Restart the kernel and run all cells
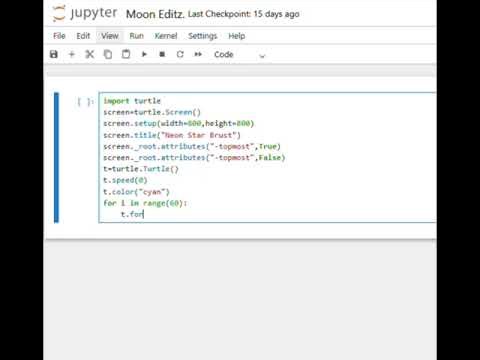Viewport: 480px width, 360px height. pyautogui.click(x=198, y=54)
